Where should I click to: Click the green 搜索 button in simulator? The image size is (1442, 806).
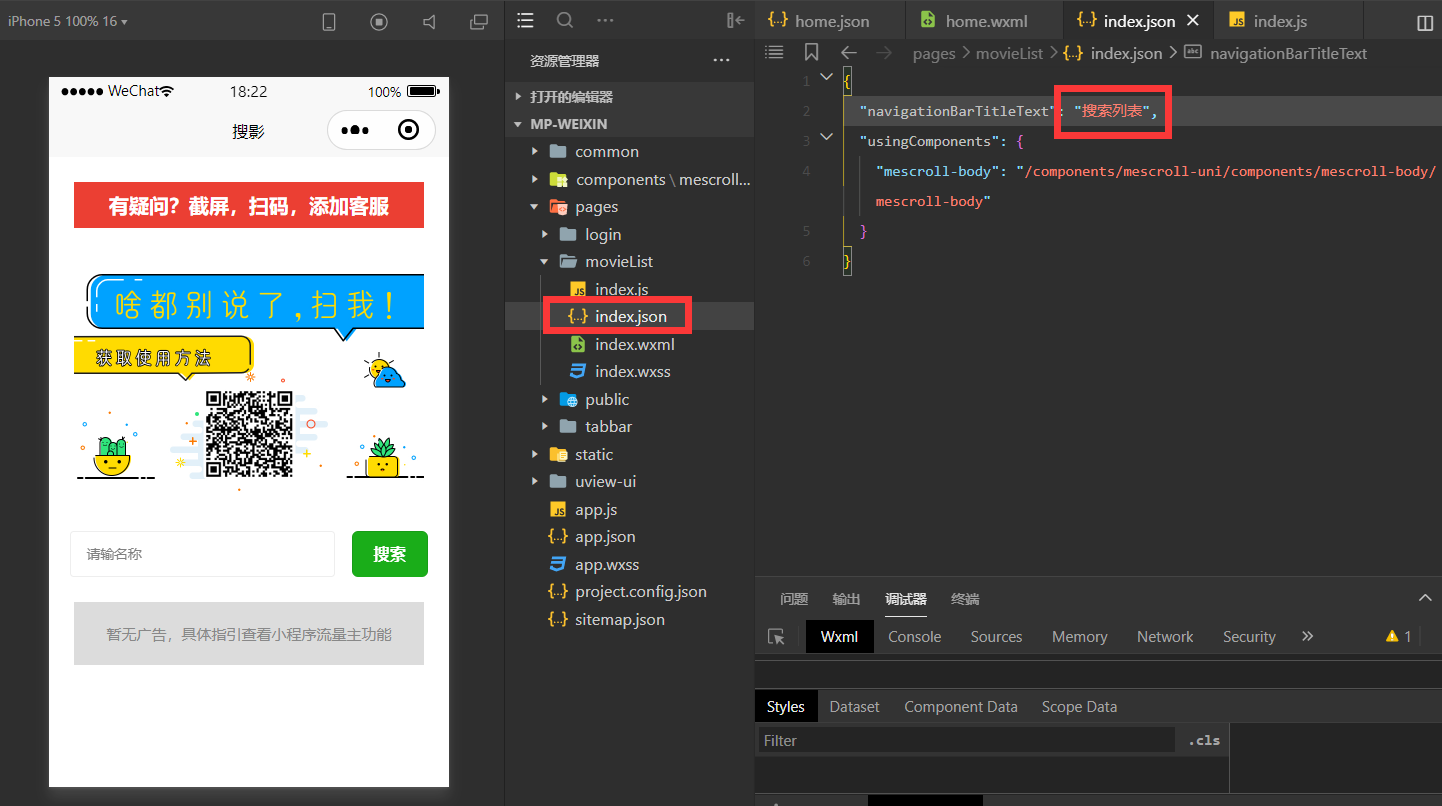pos(390,554)
